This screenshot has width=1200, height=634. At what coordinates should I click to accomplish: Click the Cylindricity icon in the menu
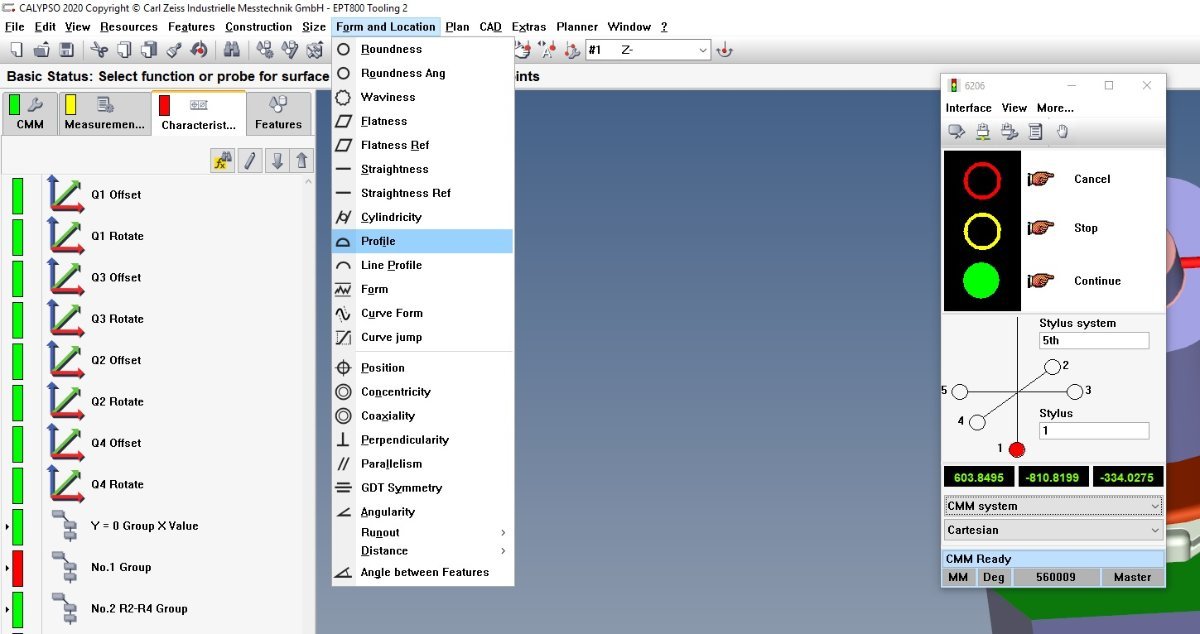tap(343, 217)
